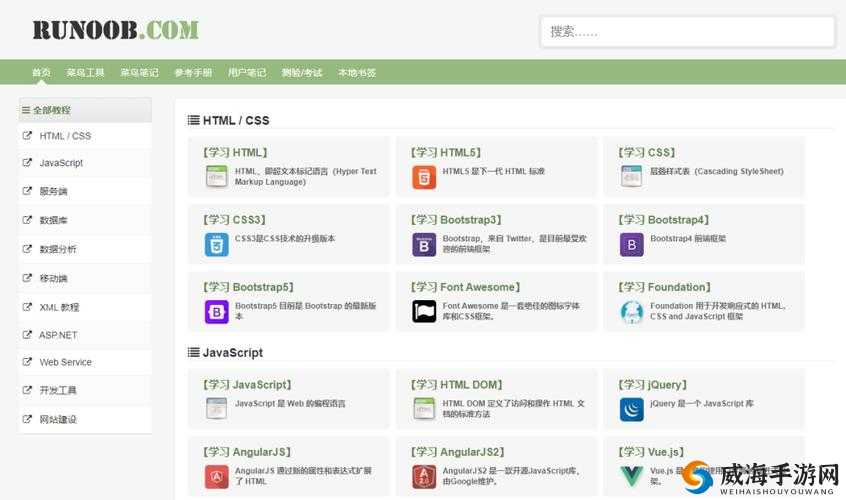Image resolution: width=846 pixels, height=500 pixels.
Task: Open the 【学习 AngularJS2】 title link
Action: [458, 452]
